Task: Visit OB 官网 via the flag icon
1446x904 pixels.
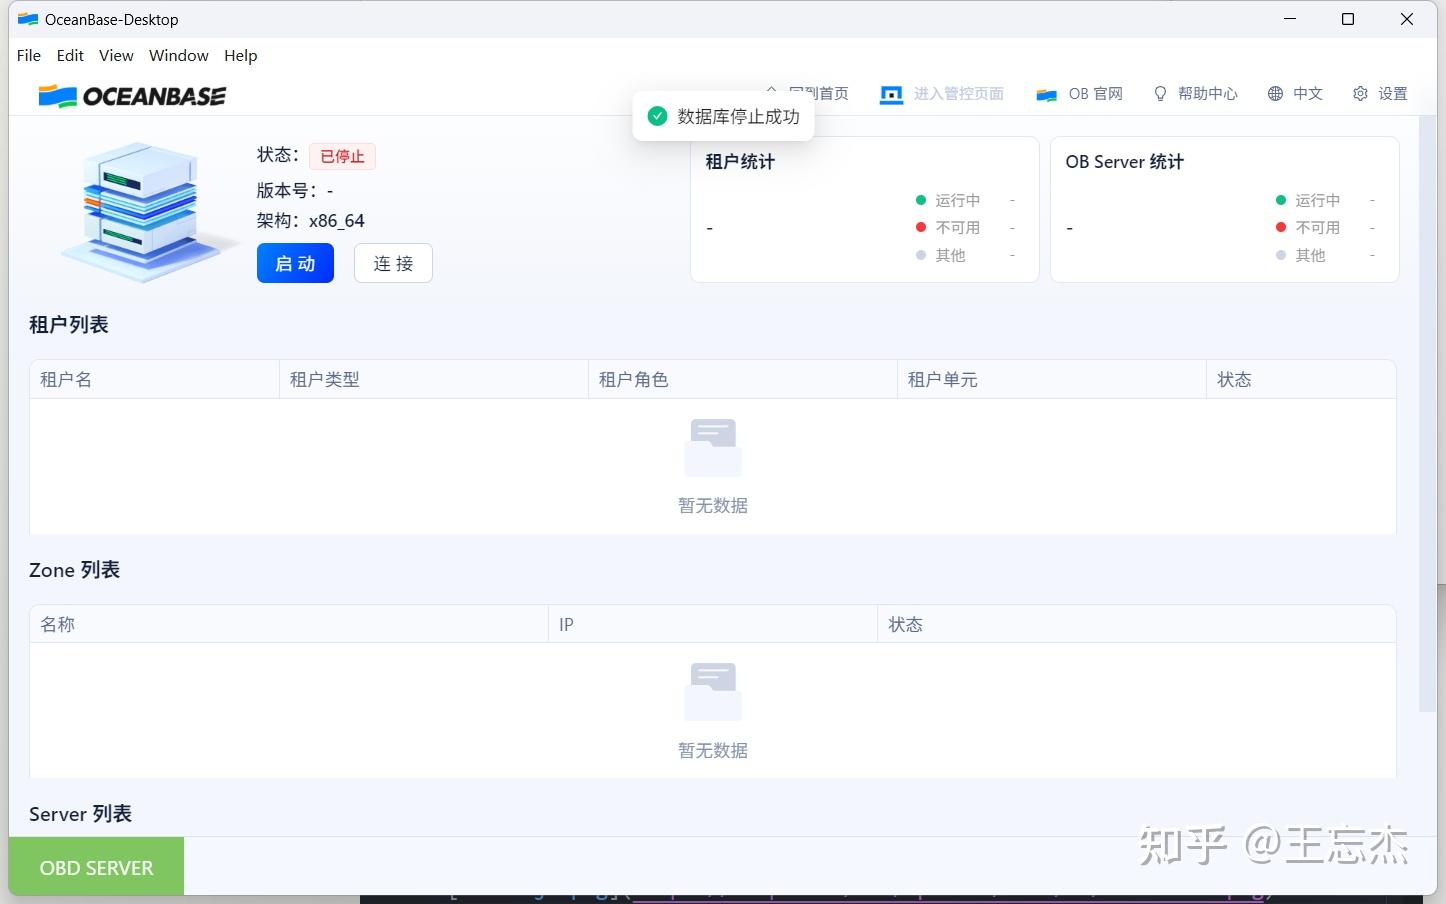Action: 1046,93
